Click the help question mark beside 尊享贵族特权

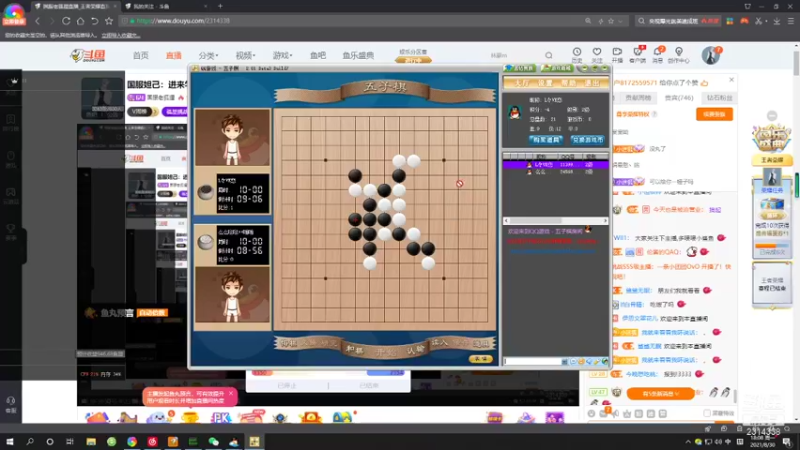click(655, 114)
